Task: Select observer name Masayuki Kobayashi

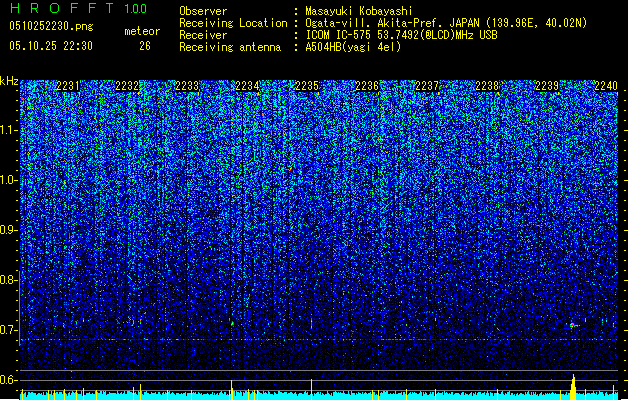Action: click(359, 11)
